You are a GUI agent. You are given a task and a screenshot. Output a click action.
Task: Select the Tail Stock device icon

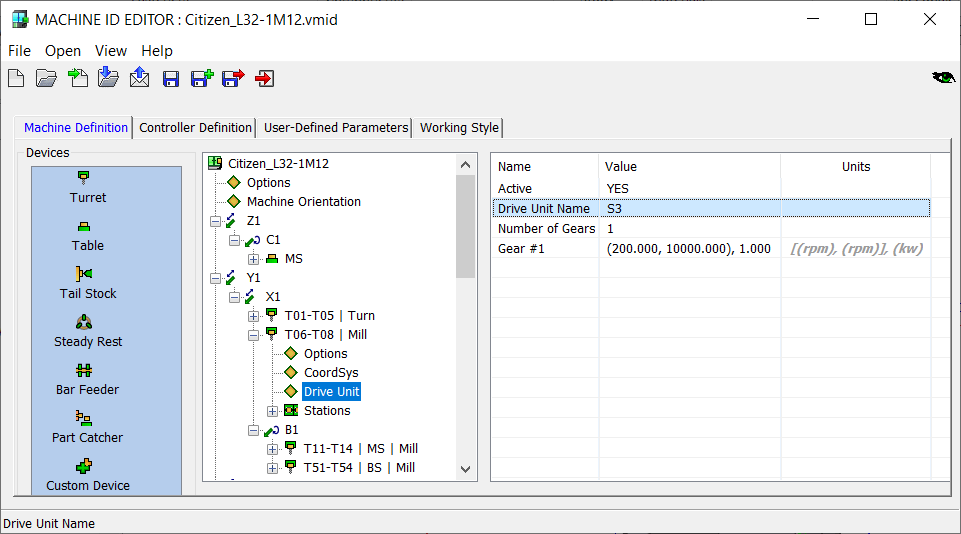pos(84,273)
